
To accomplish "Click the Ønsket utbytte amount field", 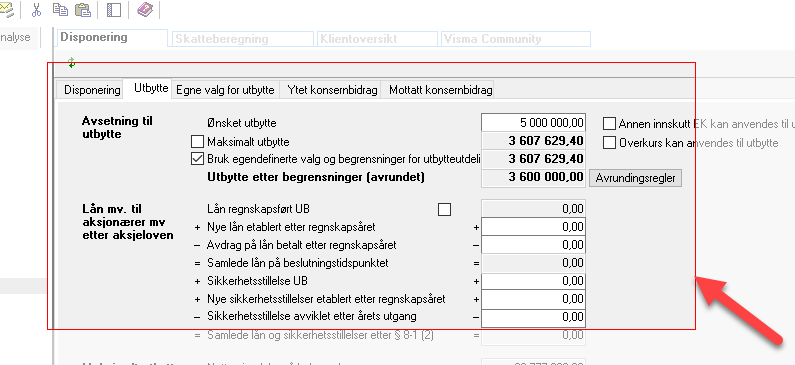I will point(533,123).
